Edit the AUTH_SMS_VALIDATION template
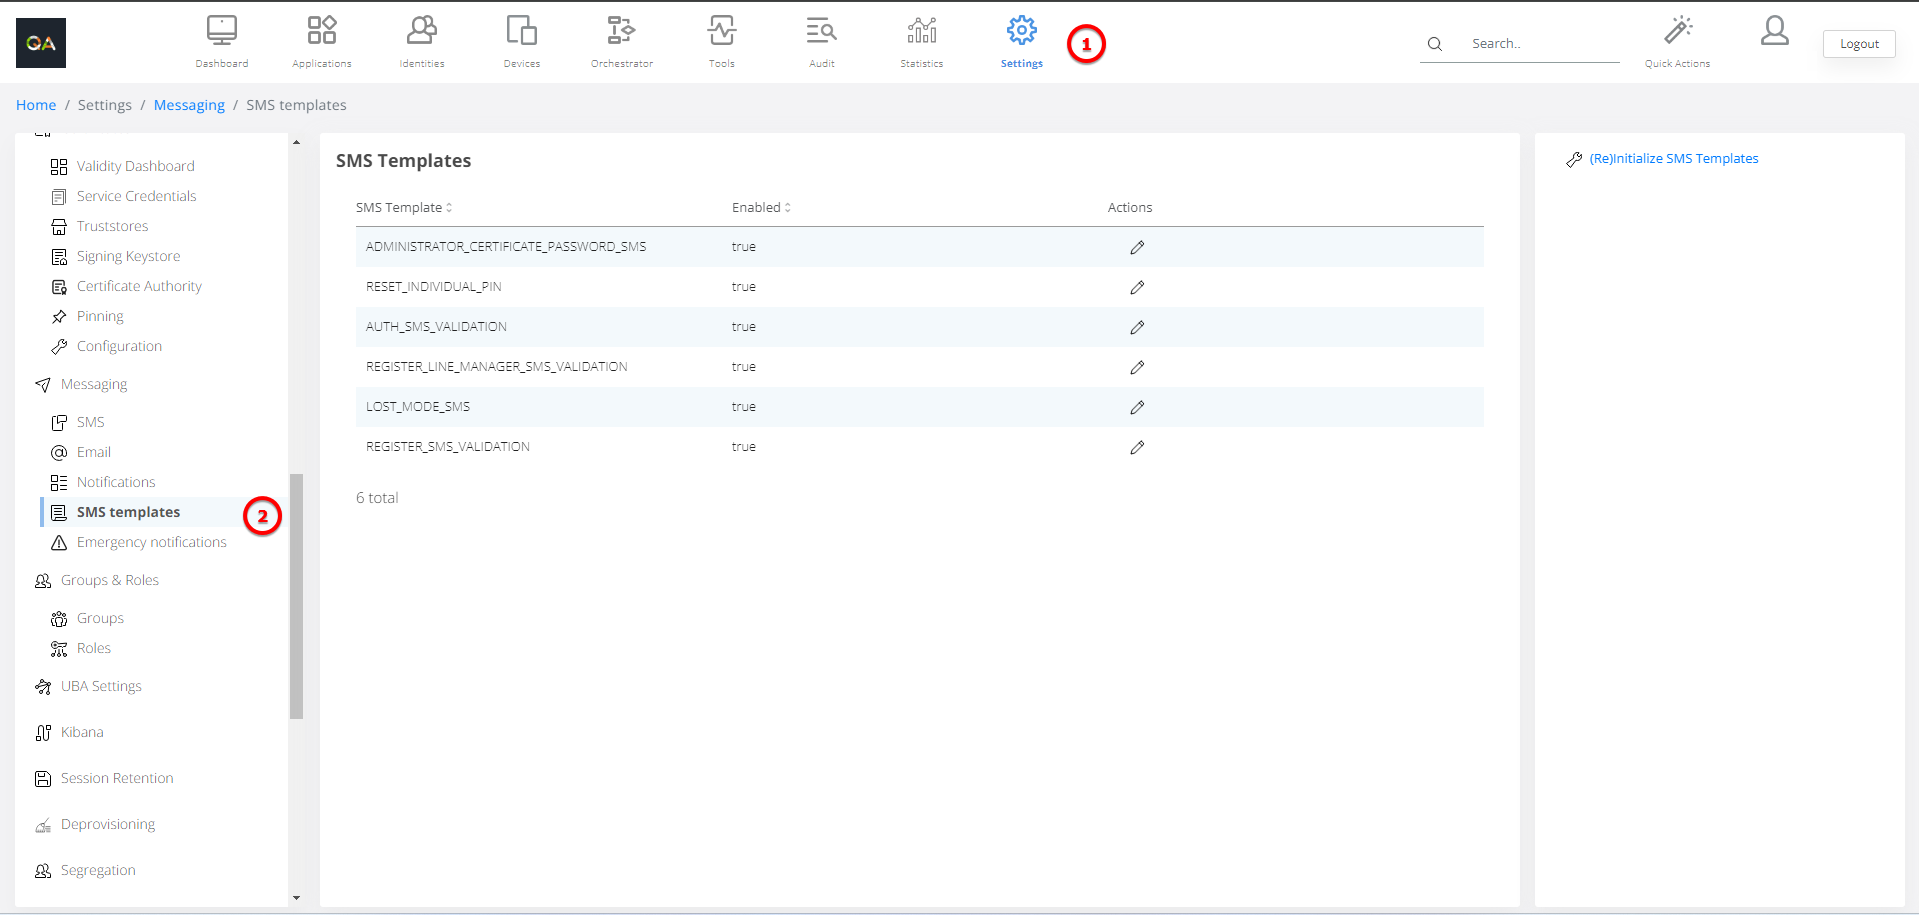 point(1137,327)
